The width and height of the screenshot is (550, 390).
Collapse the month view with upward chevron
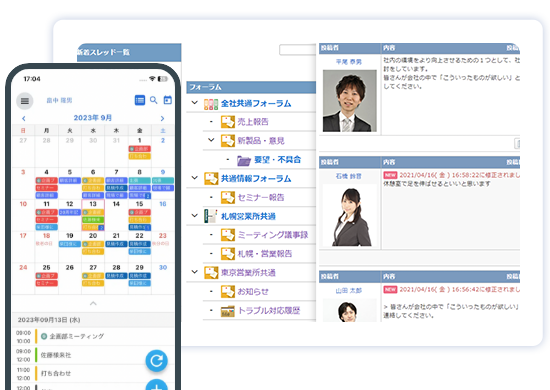[93, 303]
